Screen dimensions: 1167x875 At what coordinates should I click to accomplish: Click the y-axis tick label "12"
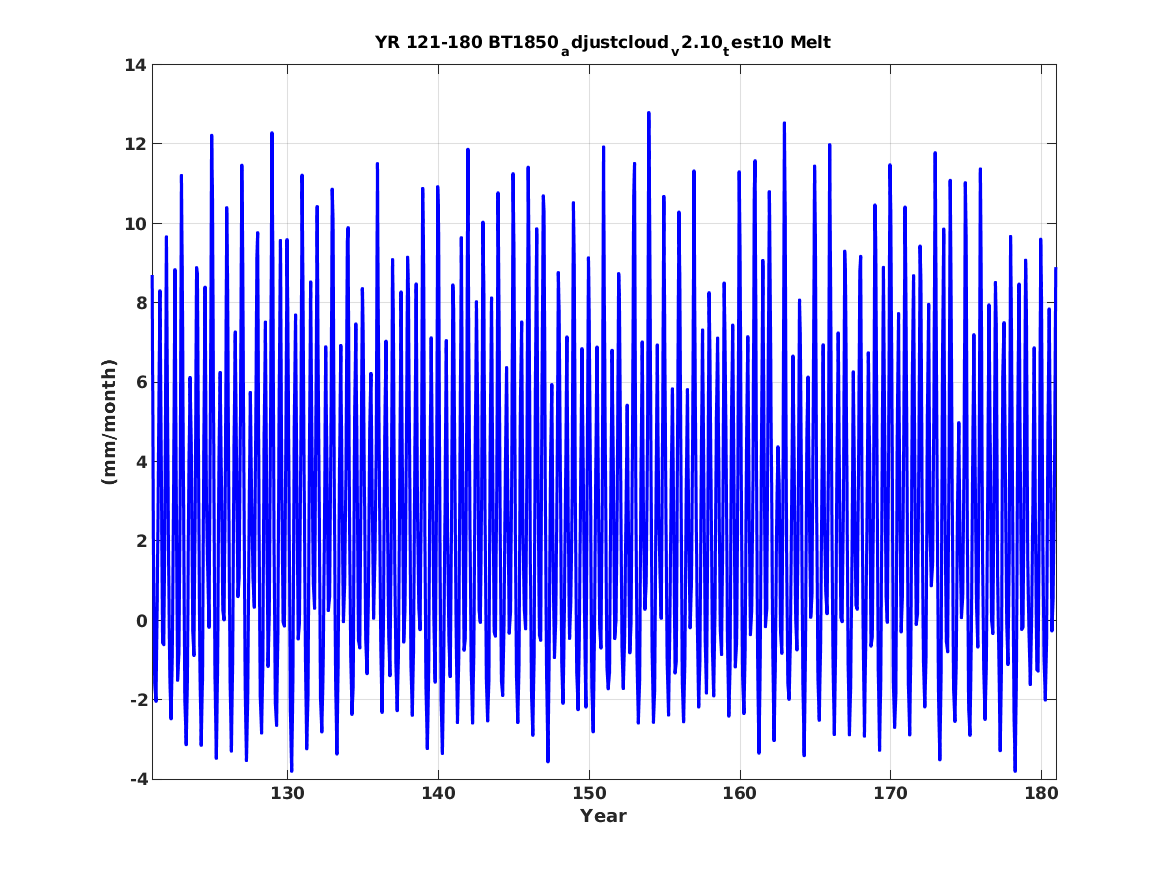[x=135, y=144]
